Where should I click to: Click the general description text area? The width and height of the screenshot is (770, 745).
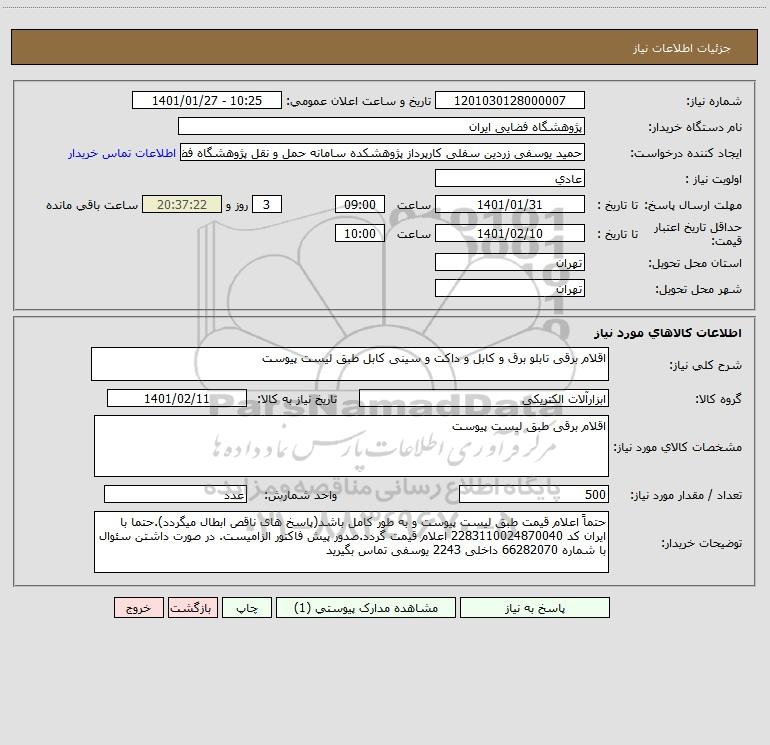point(350,364)
